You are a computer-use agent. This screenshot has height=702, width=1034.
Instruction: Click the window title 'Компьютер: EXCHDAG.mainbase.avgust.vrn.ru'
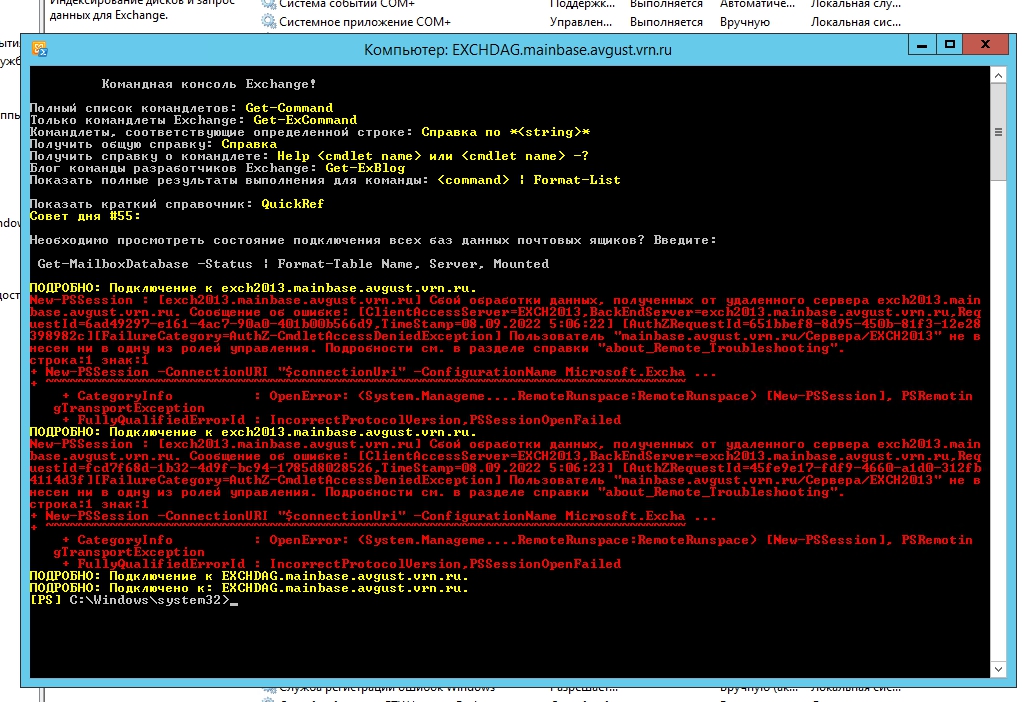pyautogui.click(x=518, y=50)
